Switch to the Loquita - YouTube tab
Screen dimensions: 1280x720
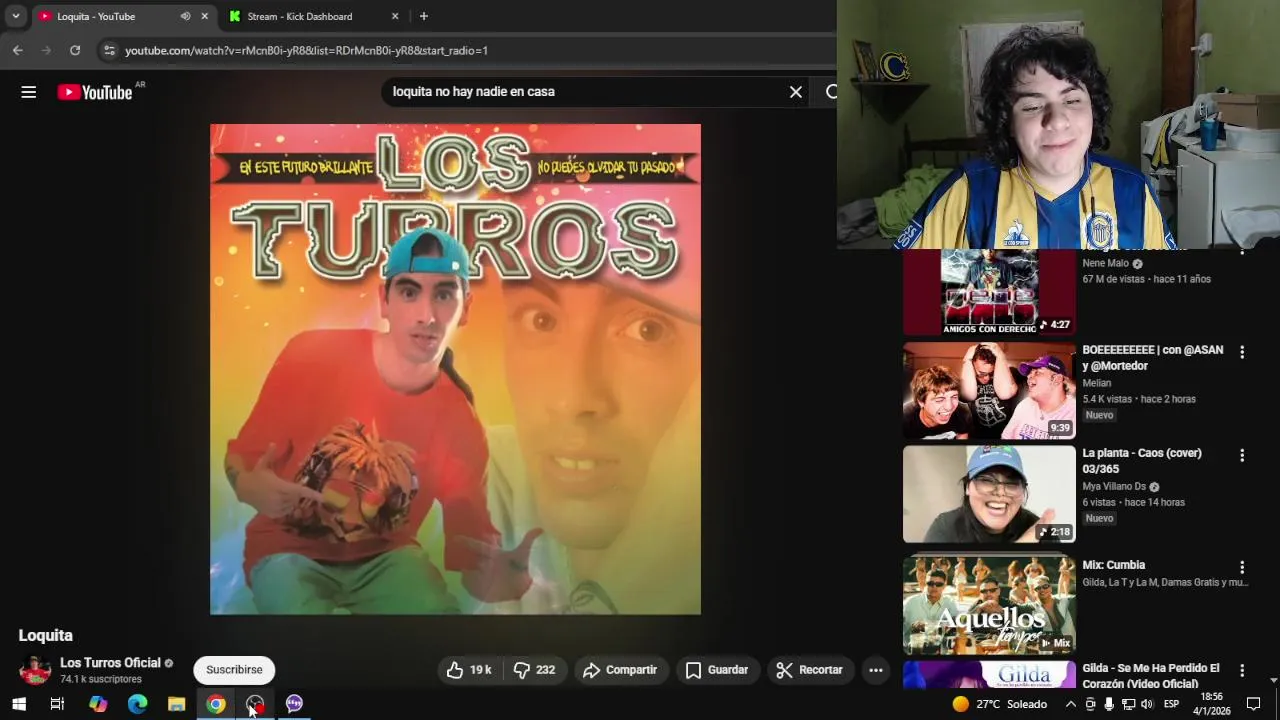coord(123,16)
